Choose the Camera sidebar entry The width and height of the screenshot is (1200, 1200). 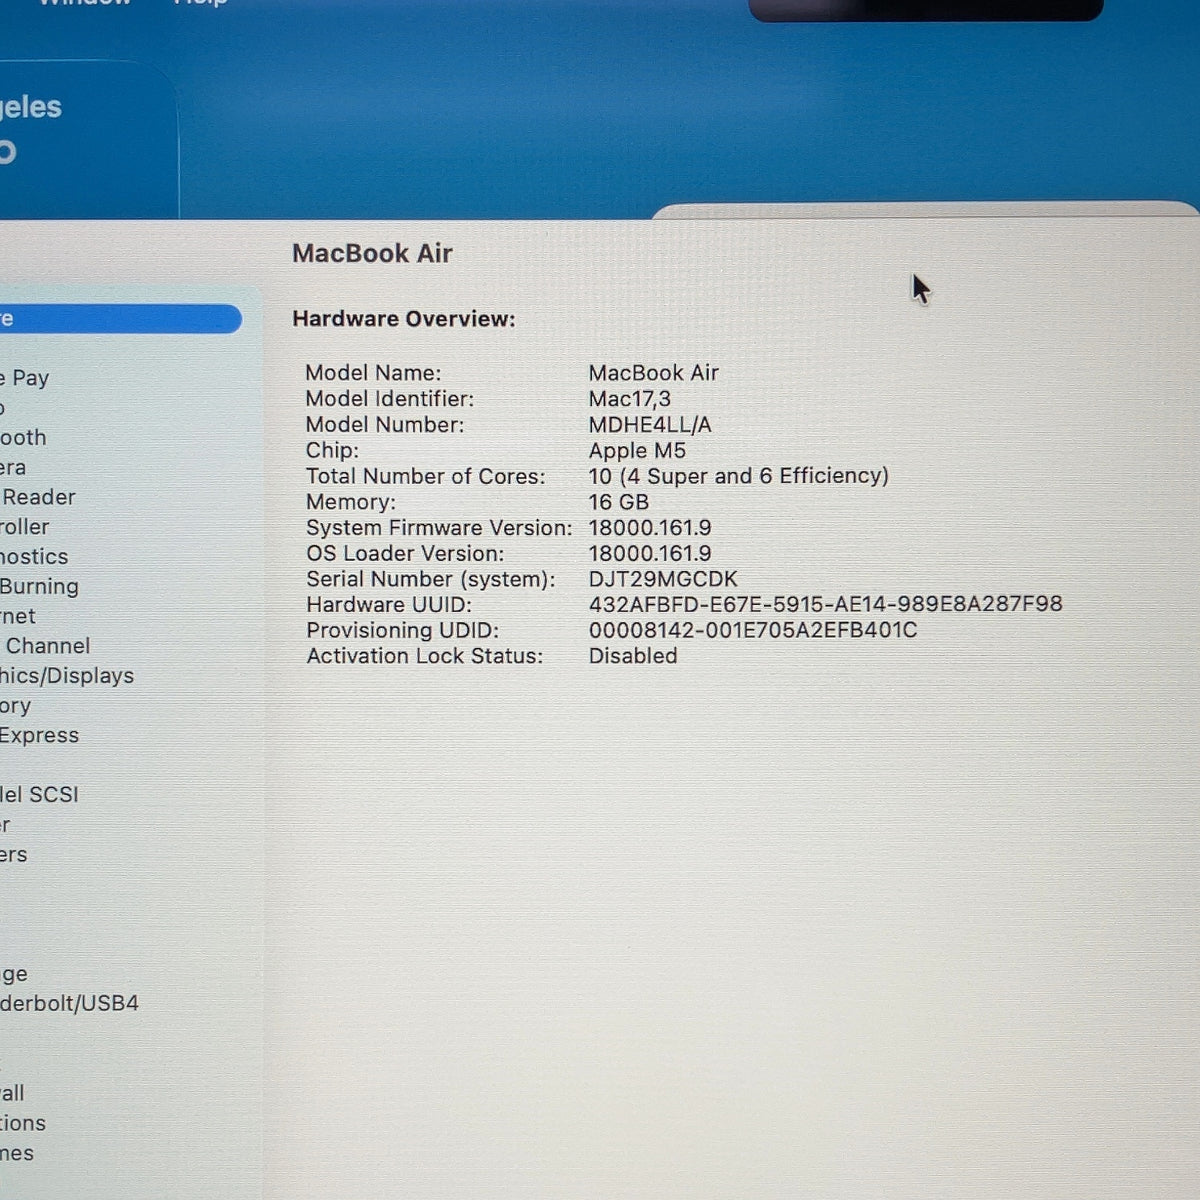(x=13, y=468)
